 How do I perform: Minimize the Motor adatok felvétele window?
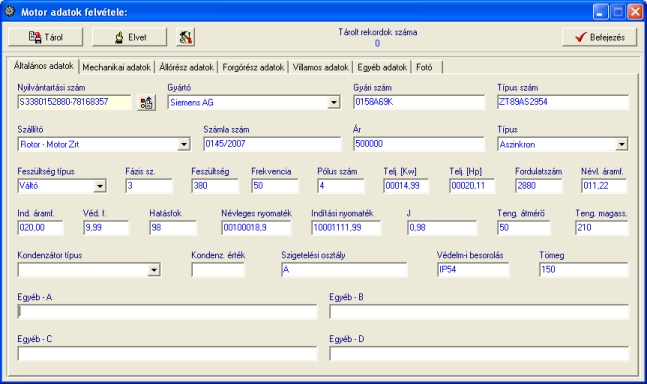pos(601,12)
